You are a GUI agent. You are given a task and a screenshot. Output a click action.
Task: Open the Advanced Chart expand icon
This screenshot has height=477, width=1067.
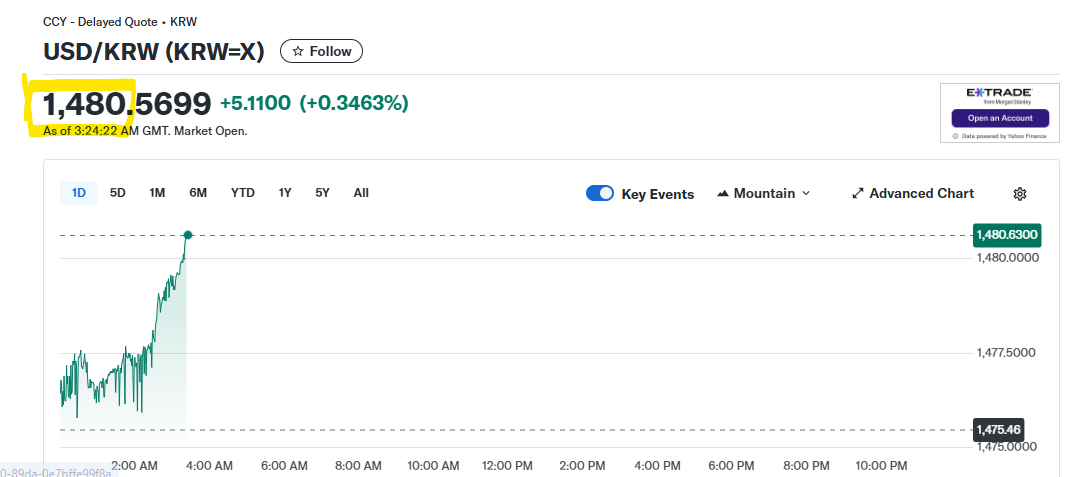point(857,194)
